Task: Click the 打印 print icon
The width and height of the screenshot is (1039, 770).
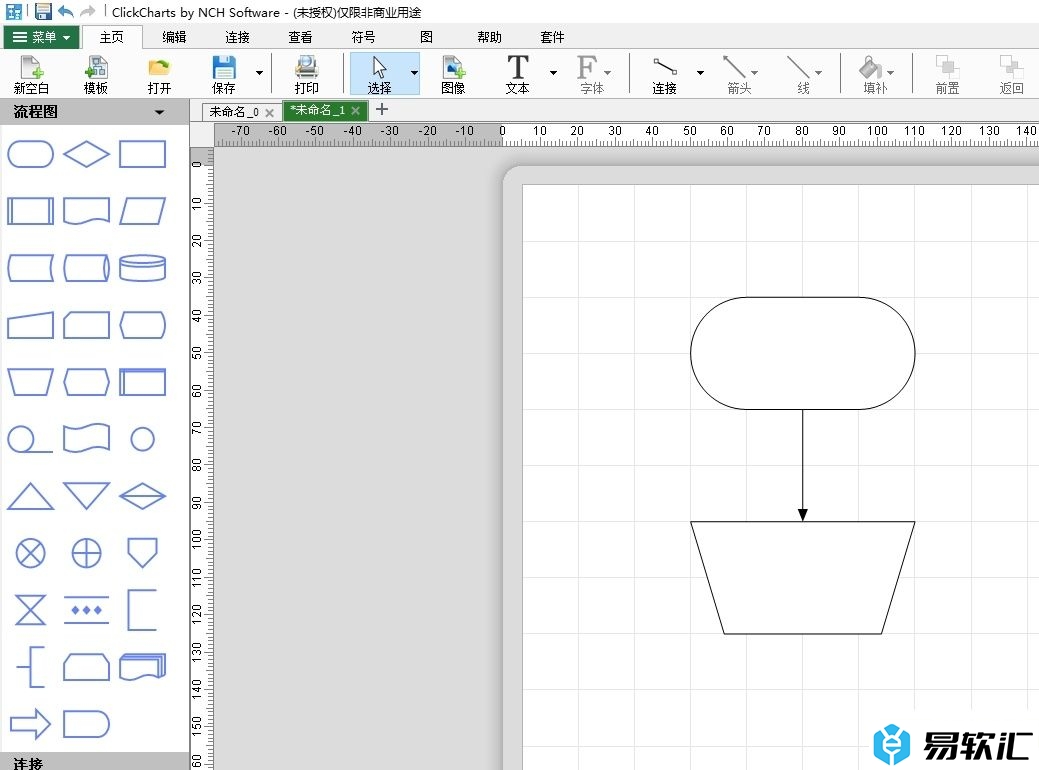Action: click(306, 74)
